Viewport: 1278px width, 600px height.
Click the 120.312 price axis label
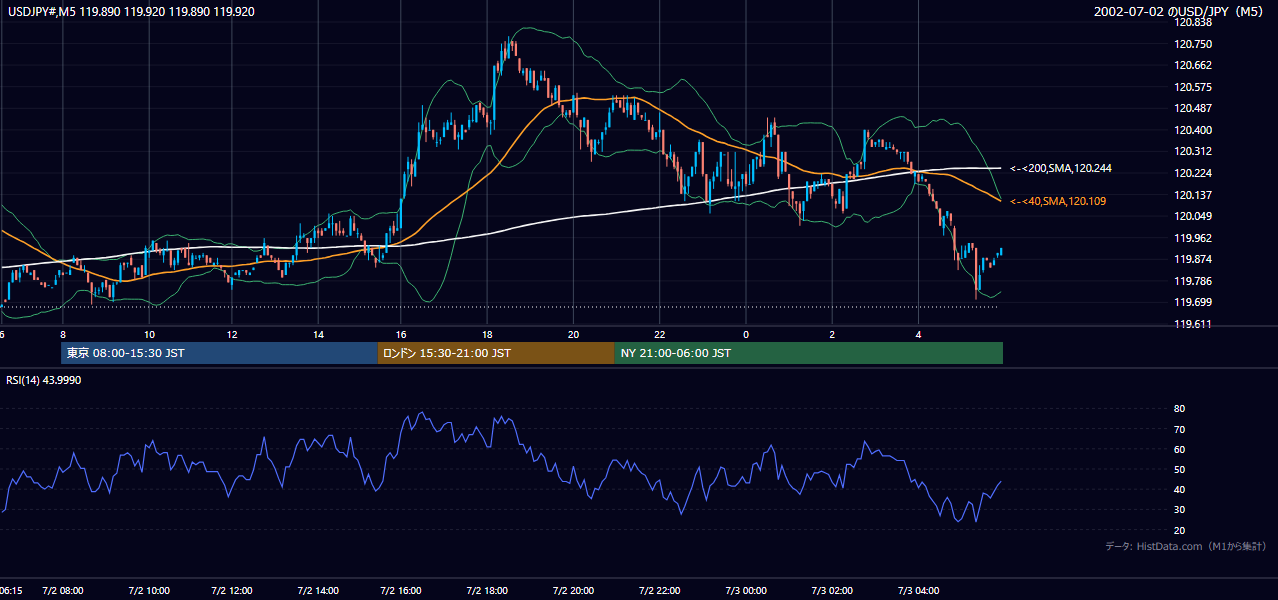1194,151
